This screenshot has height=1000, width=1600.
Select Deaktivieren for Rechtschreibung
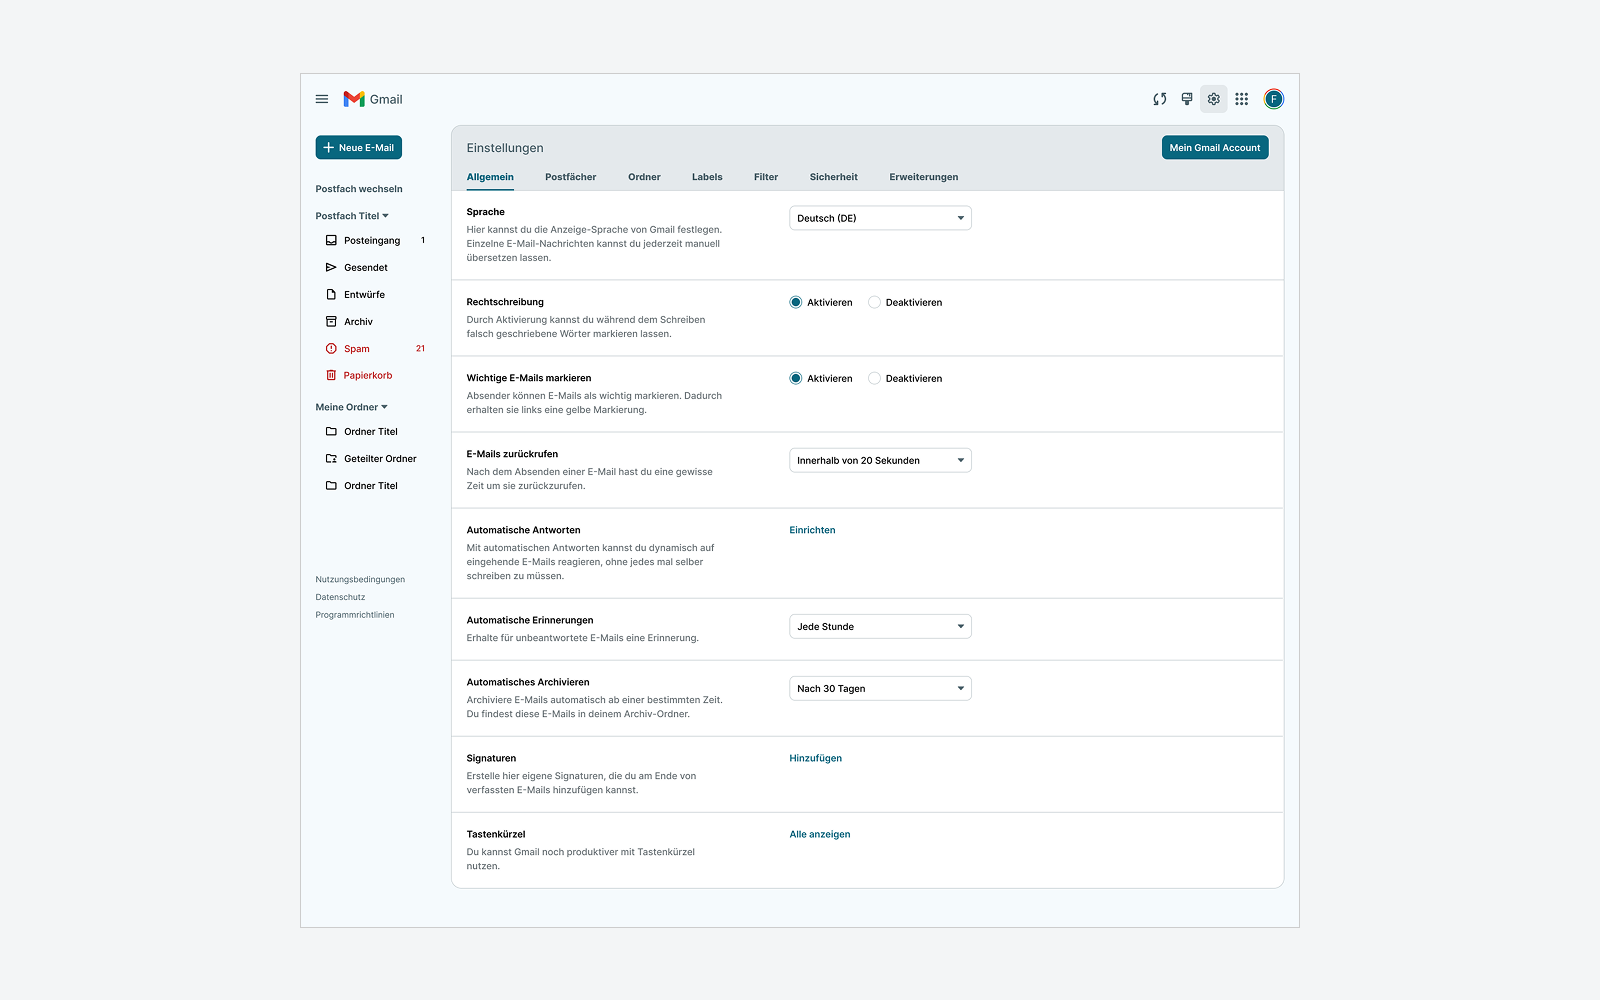pyautogui.click(x=874, y=302)
